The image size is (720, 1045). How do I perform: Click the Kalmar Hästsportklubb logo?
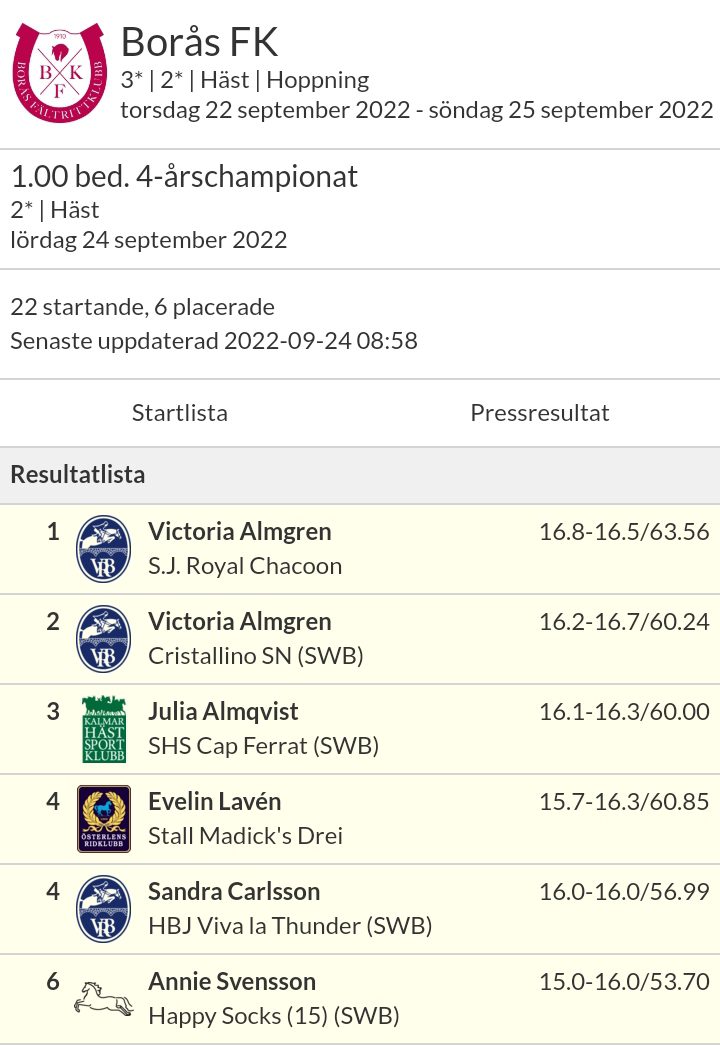[103, 728]
